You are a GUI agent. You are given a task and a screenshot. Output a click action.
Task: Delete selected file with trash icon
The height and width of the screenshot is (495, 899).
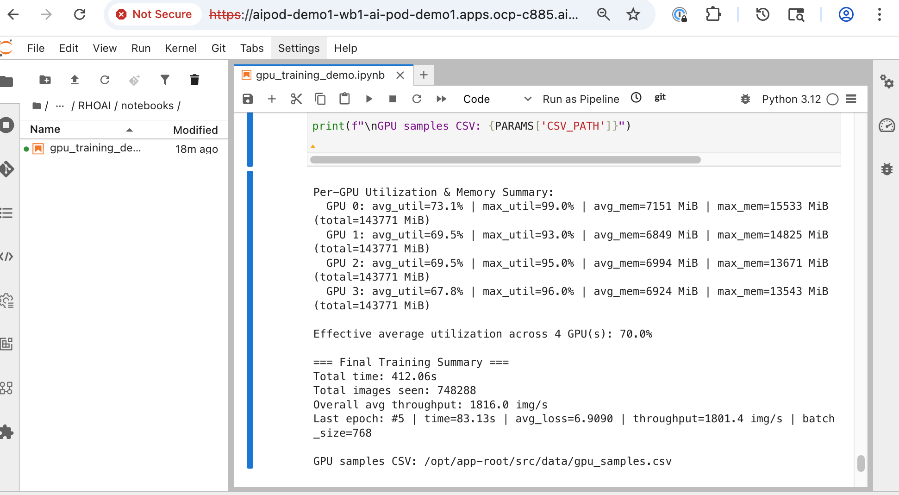coord(194,80)
